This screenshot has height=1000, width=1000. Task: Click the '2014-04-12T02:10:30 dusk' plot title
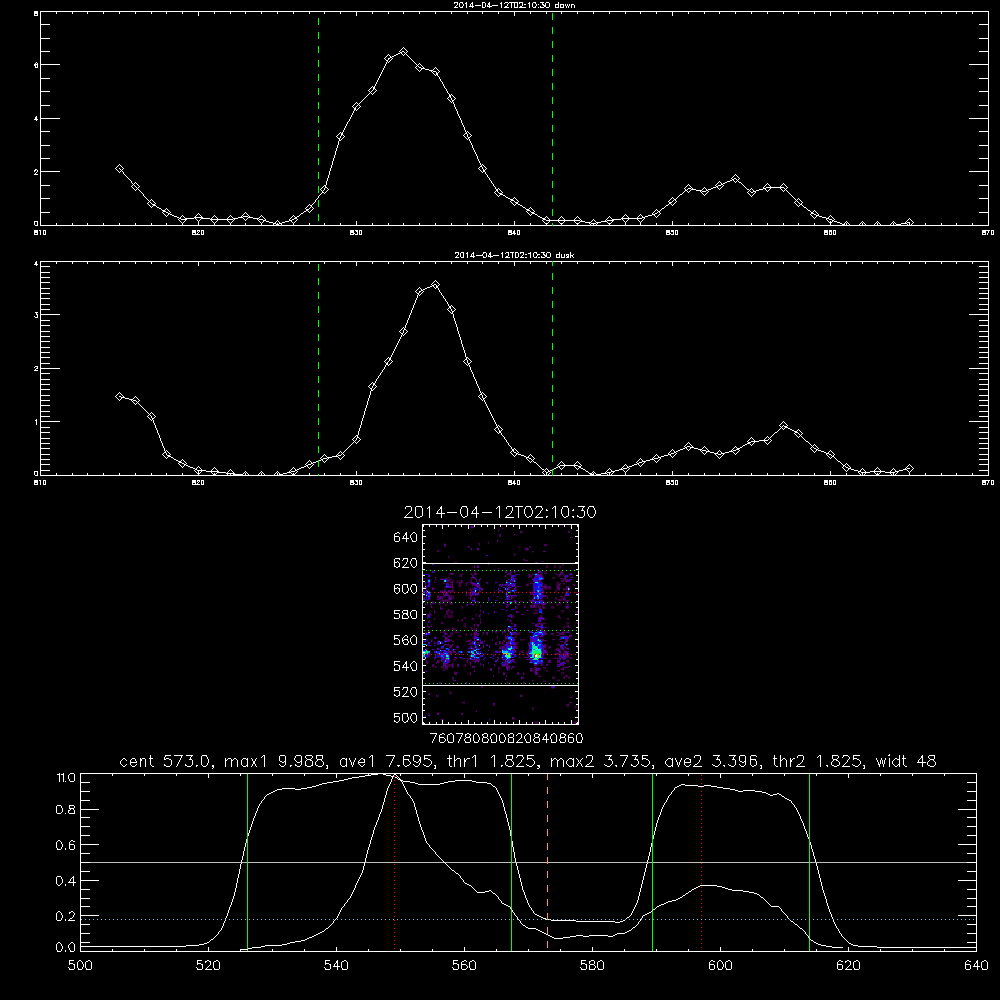pyautogui.click(x=514, y=255)
